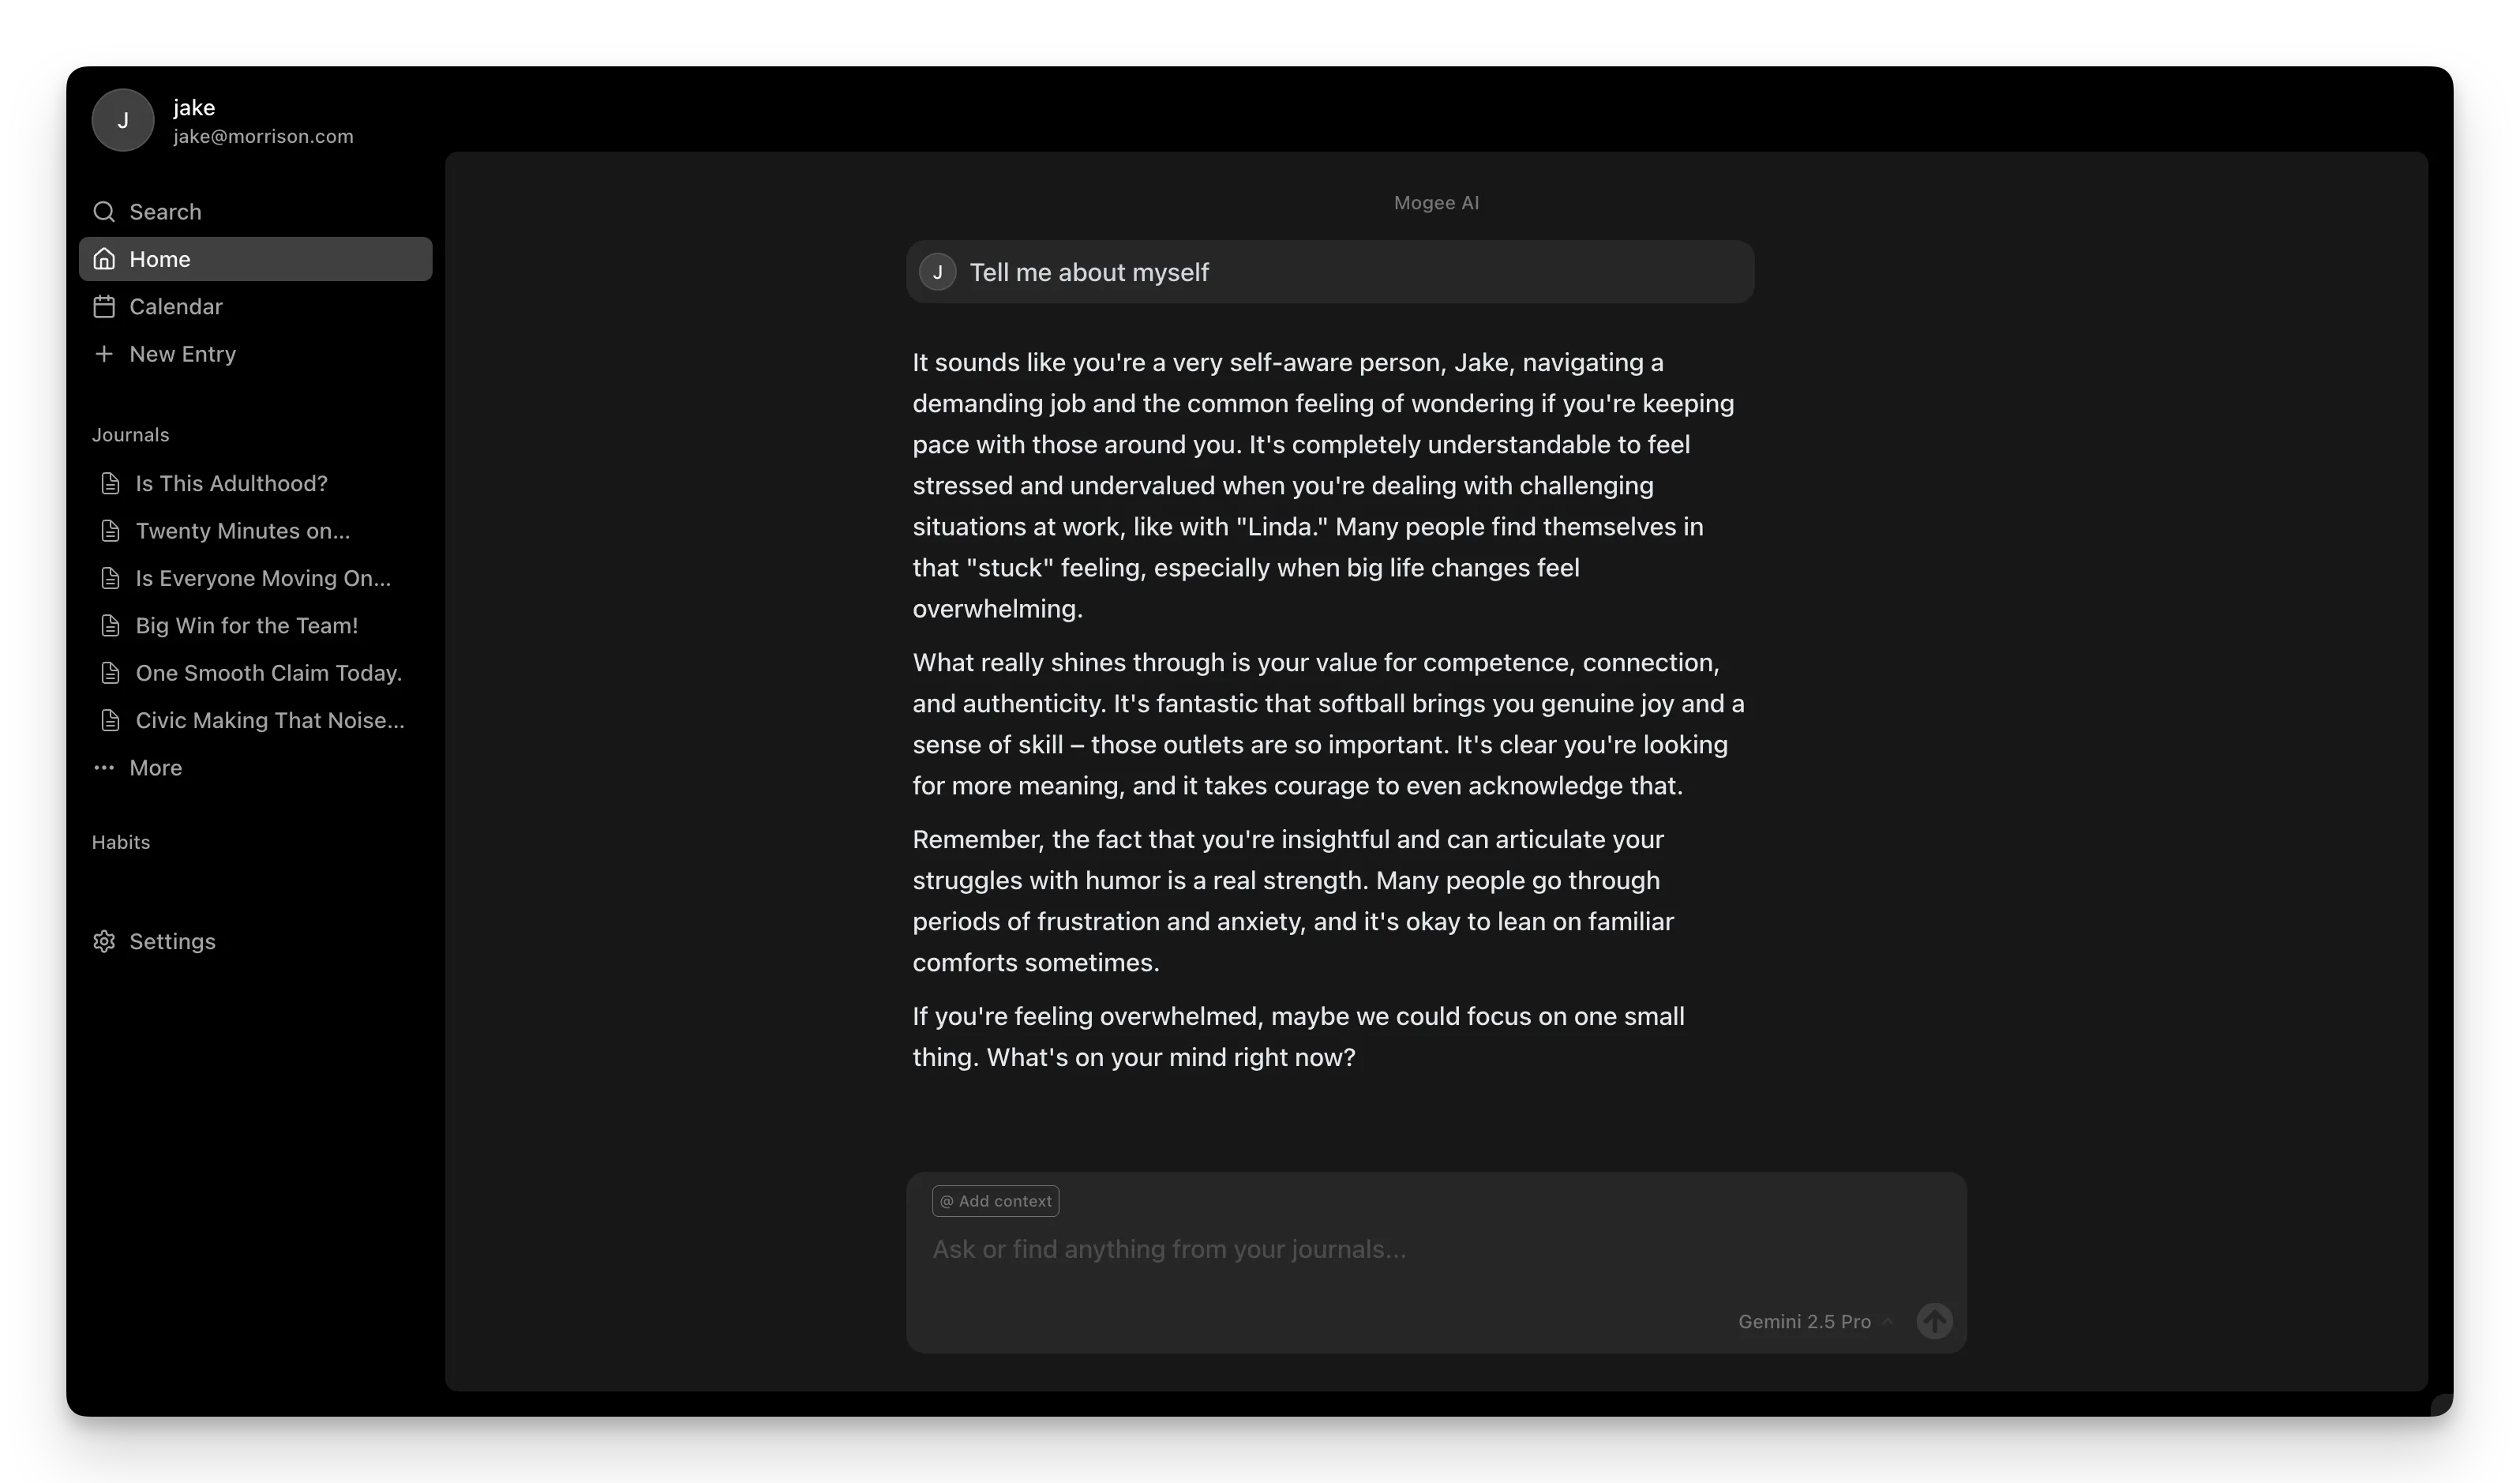
Task: Open "Civic Making That Noise..." journal
Action: pos(269,721)
